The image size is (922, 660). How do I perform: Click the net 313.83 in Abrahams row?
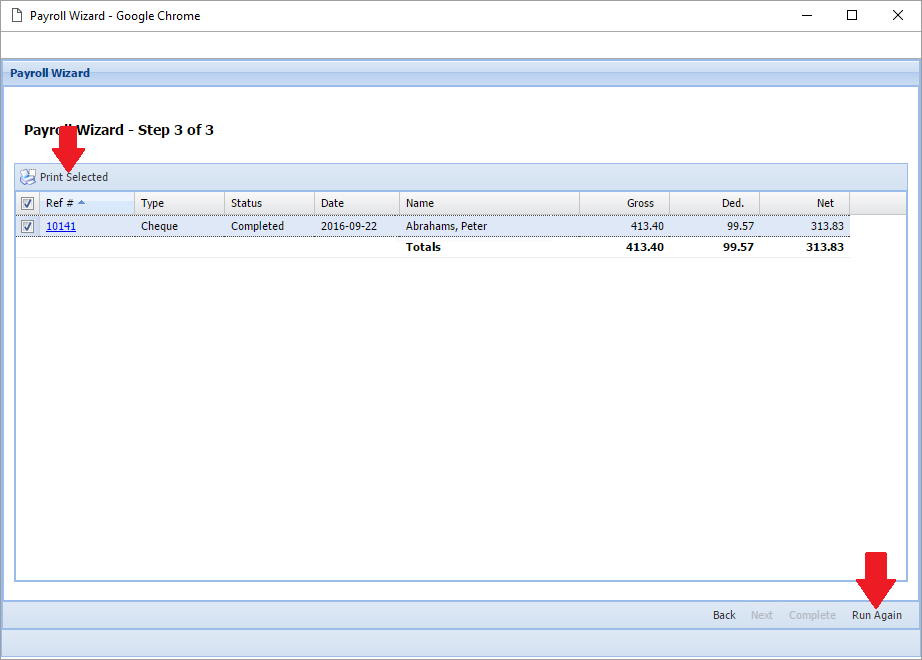(827, 226)
